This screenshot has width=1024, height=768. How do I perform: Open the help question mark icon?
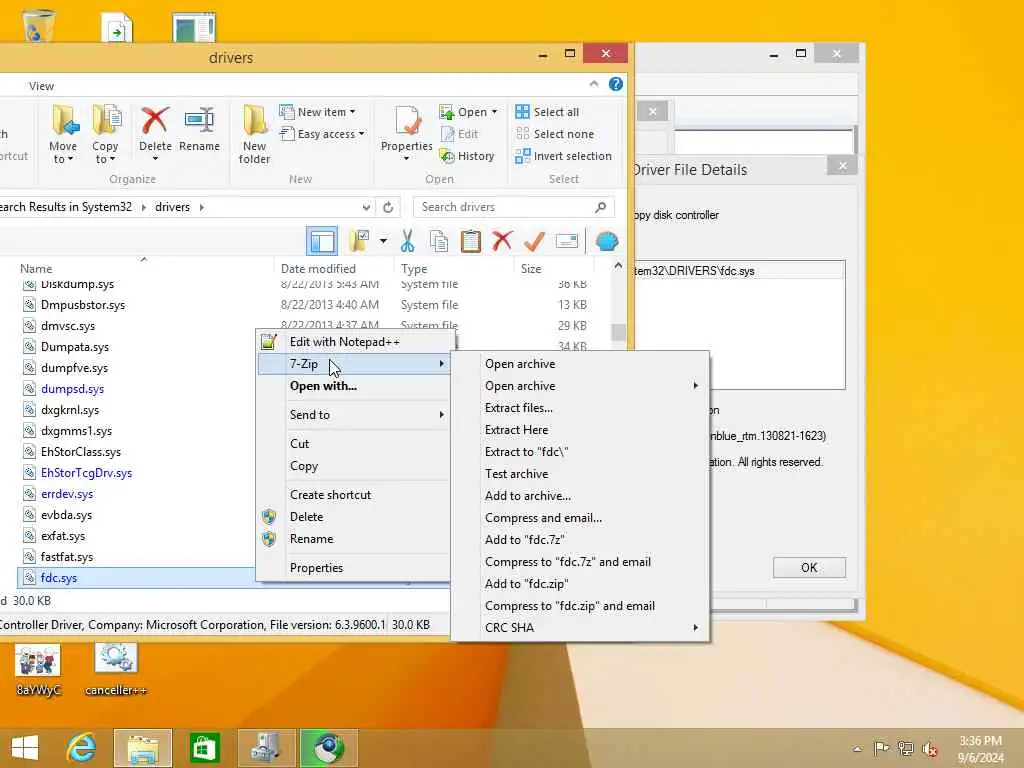point(616,84)
